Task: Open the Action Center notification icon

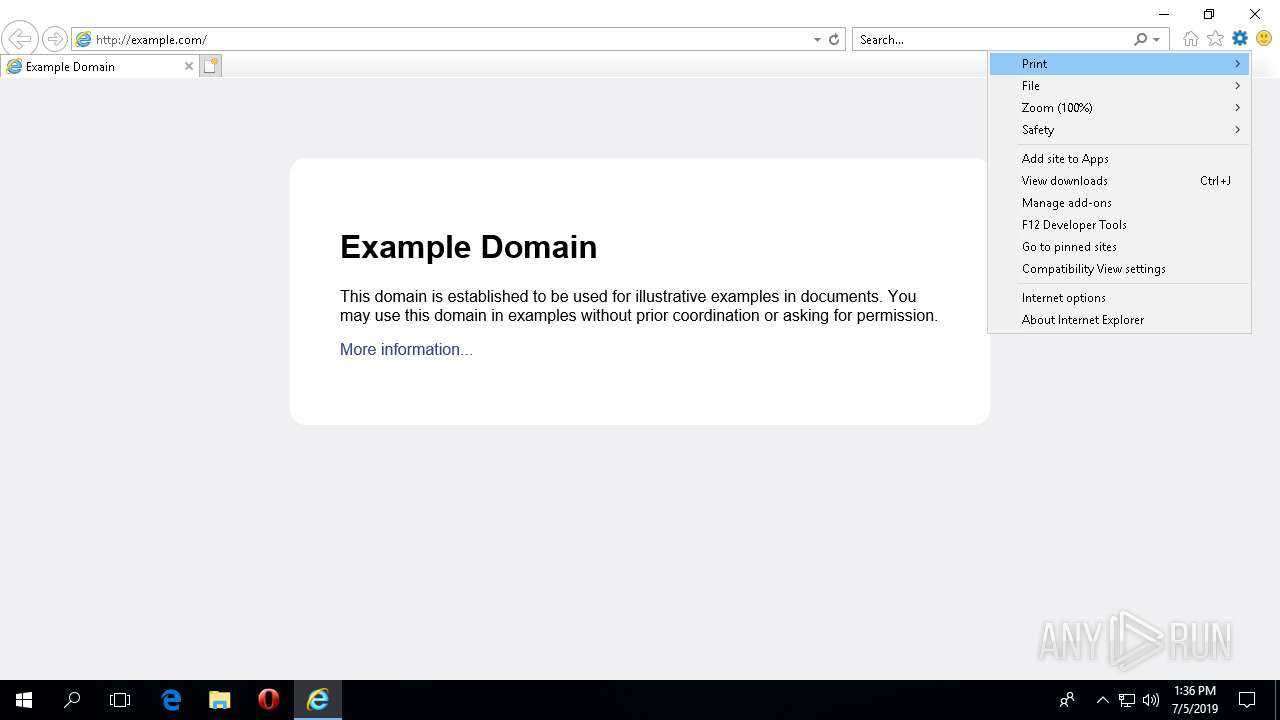Action: [1247, 700]
